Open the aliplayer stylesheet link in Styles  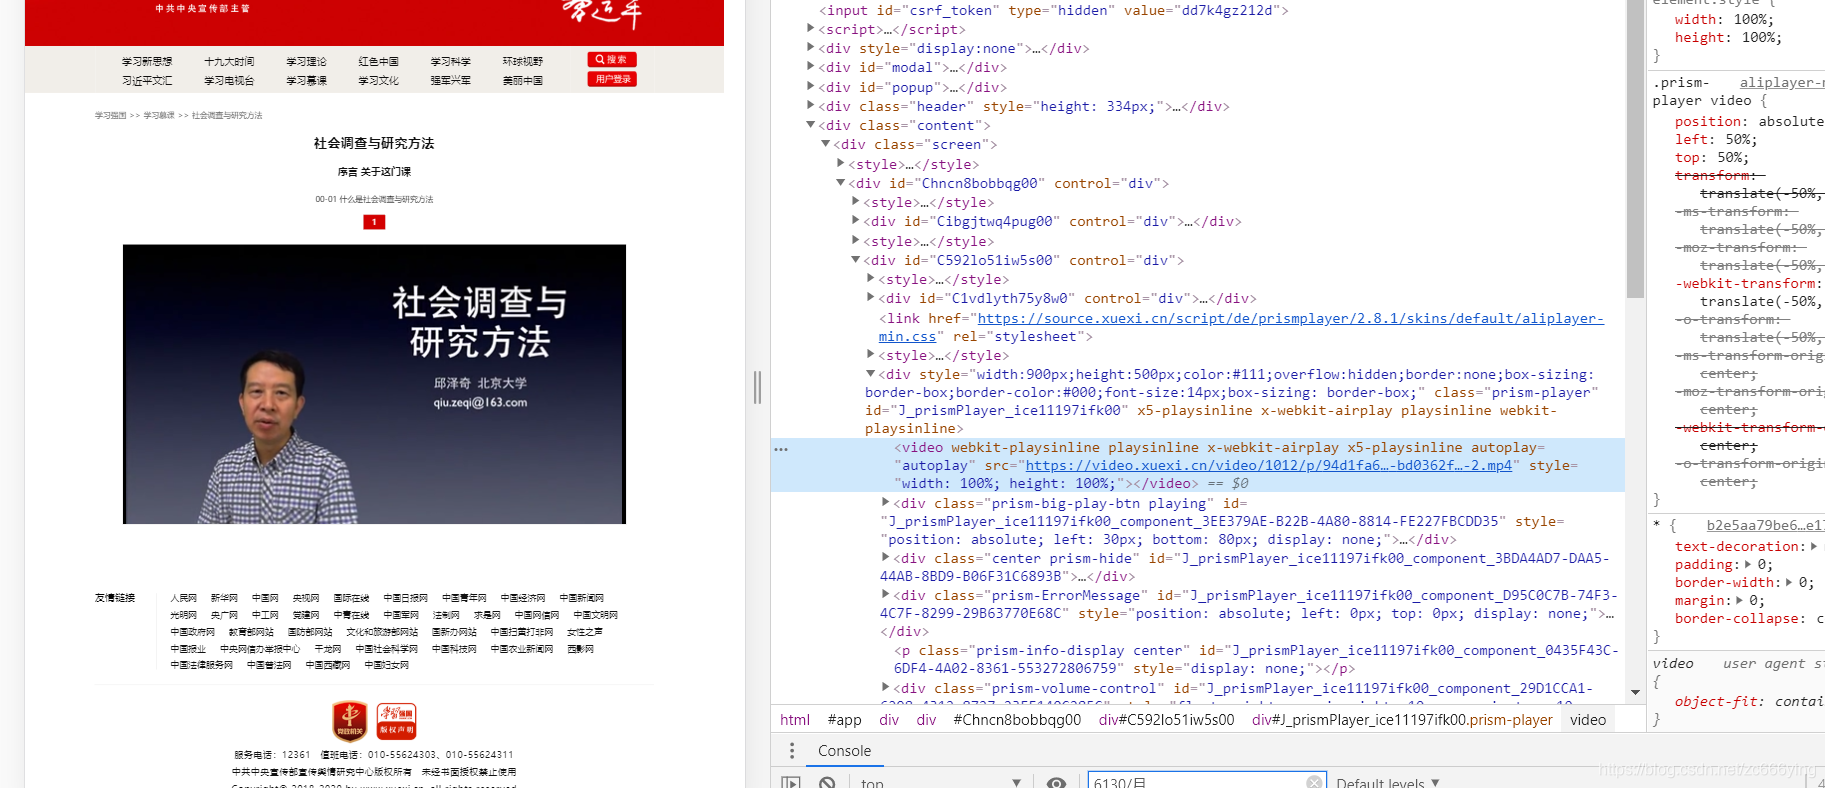1782,82
